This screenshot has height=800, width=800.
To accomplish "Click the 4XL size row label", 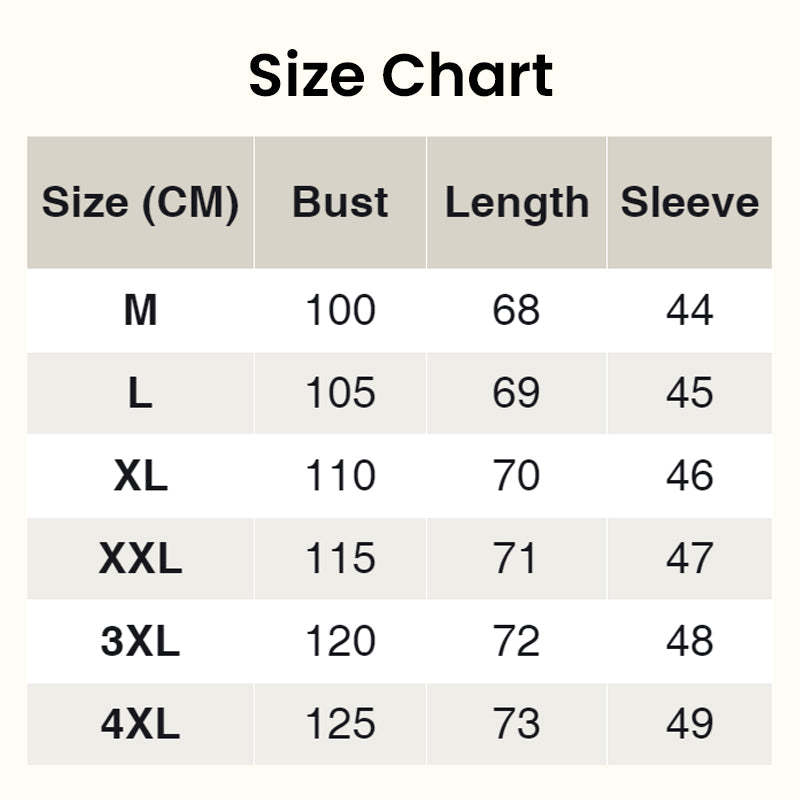I will (x=140, y=724).
